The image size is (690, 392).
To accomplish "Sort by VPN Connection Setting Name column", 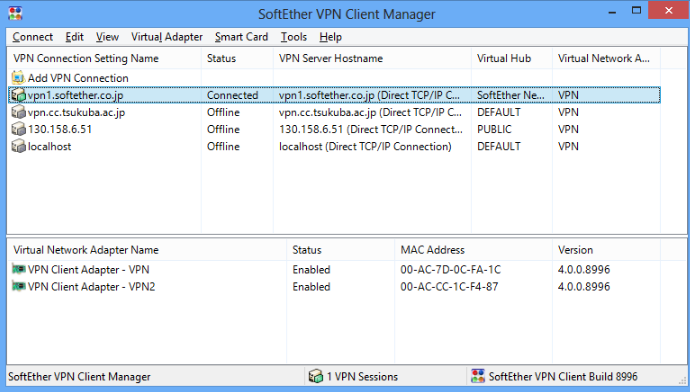I will click(x=104, y=59).
